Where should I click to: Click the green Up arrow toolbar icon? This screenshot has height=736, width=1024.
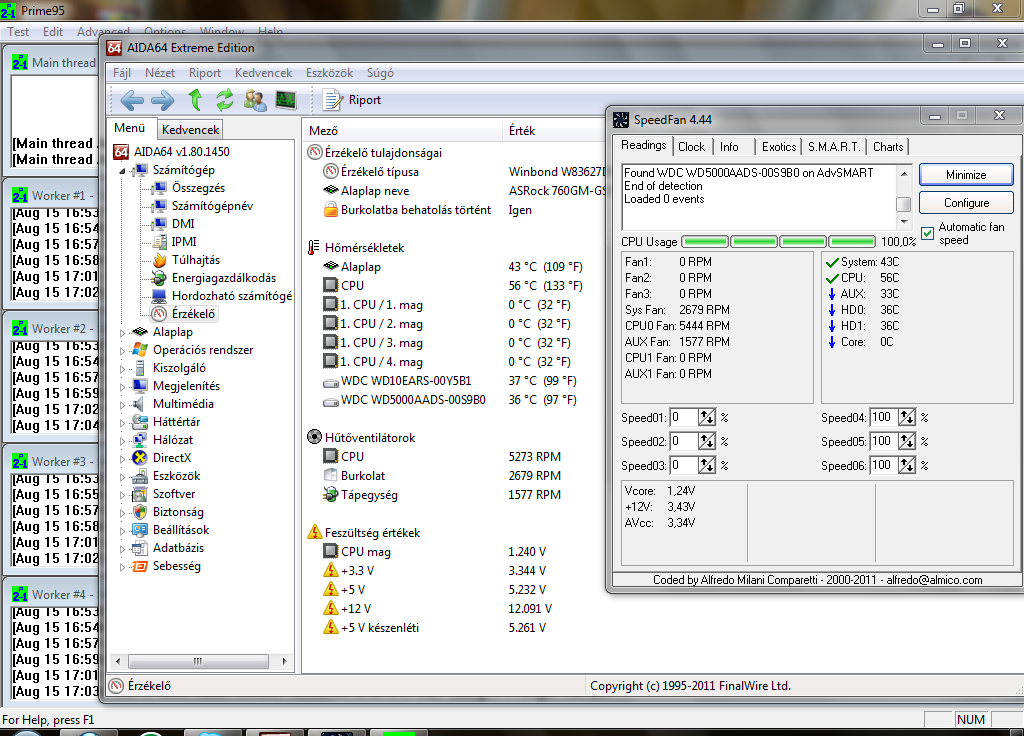[195, 100]
